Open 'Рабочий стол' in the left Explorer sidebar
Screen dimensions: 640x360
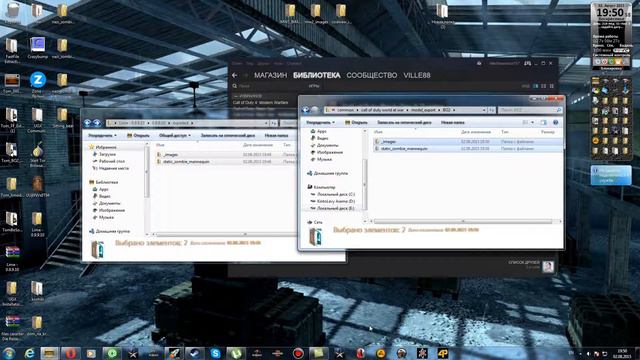(x=111, y=161)
